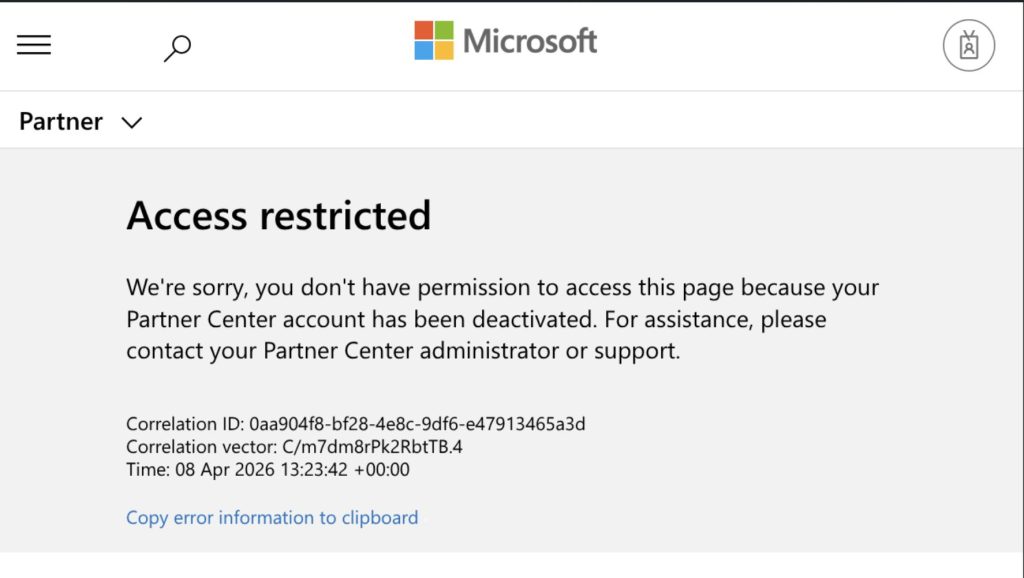This screenshot has height=578, width=1024.
Task: Click the deactivated account message paragraph
Action: point(502,319)
